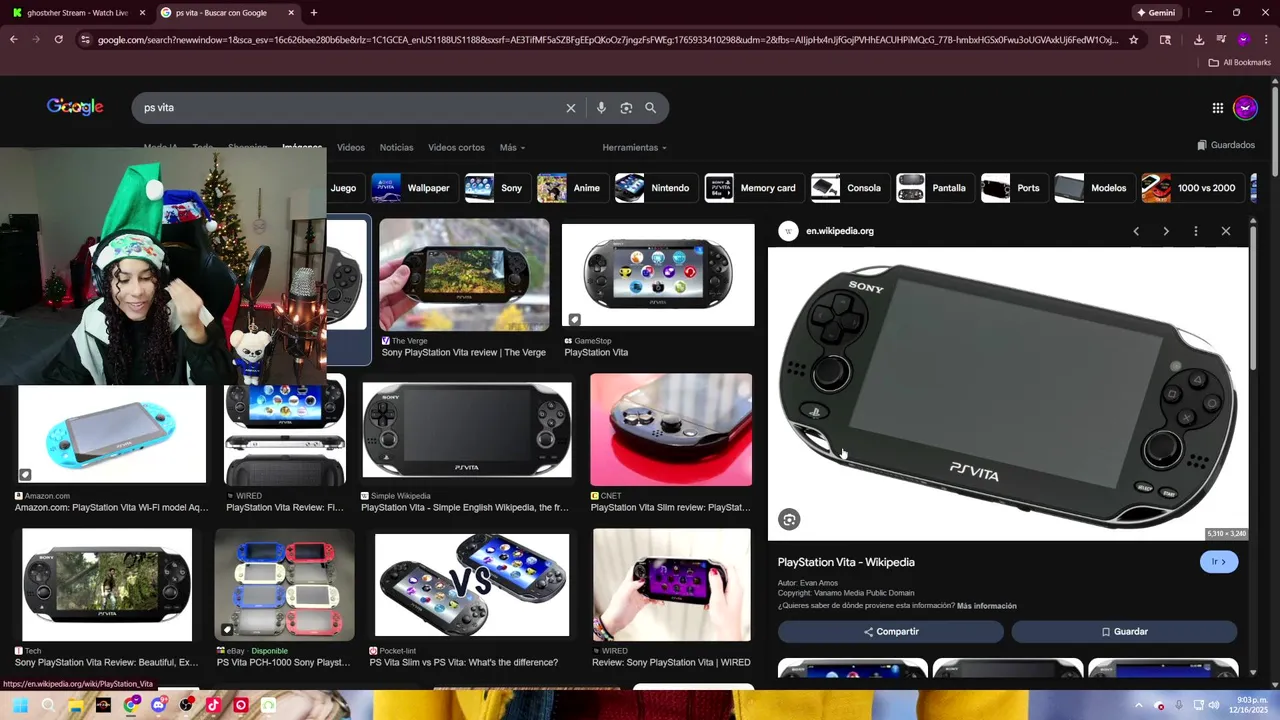
Task: Clear the search box with the X icon
Action: tap(571, 108)
